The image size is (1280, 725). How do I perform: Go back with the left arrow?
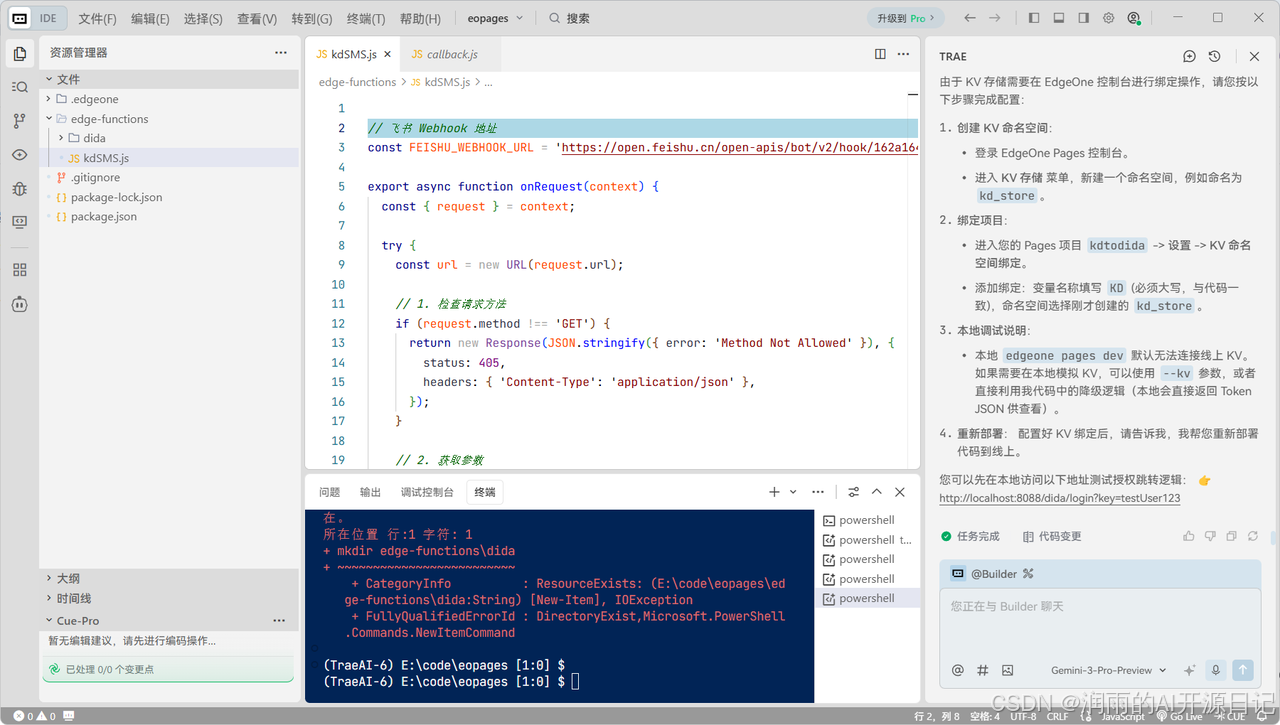pyautogui.click(x=969, y=18)
